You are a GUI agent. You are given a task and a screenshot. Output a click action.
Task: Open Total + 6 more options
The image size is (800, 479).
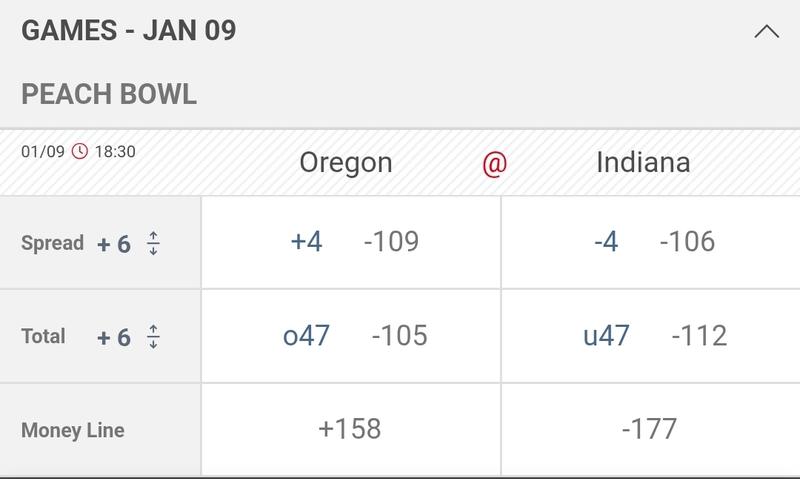coord(114,338)
